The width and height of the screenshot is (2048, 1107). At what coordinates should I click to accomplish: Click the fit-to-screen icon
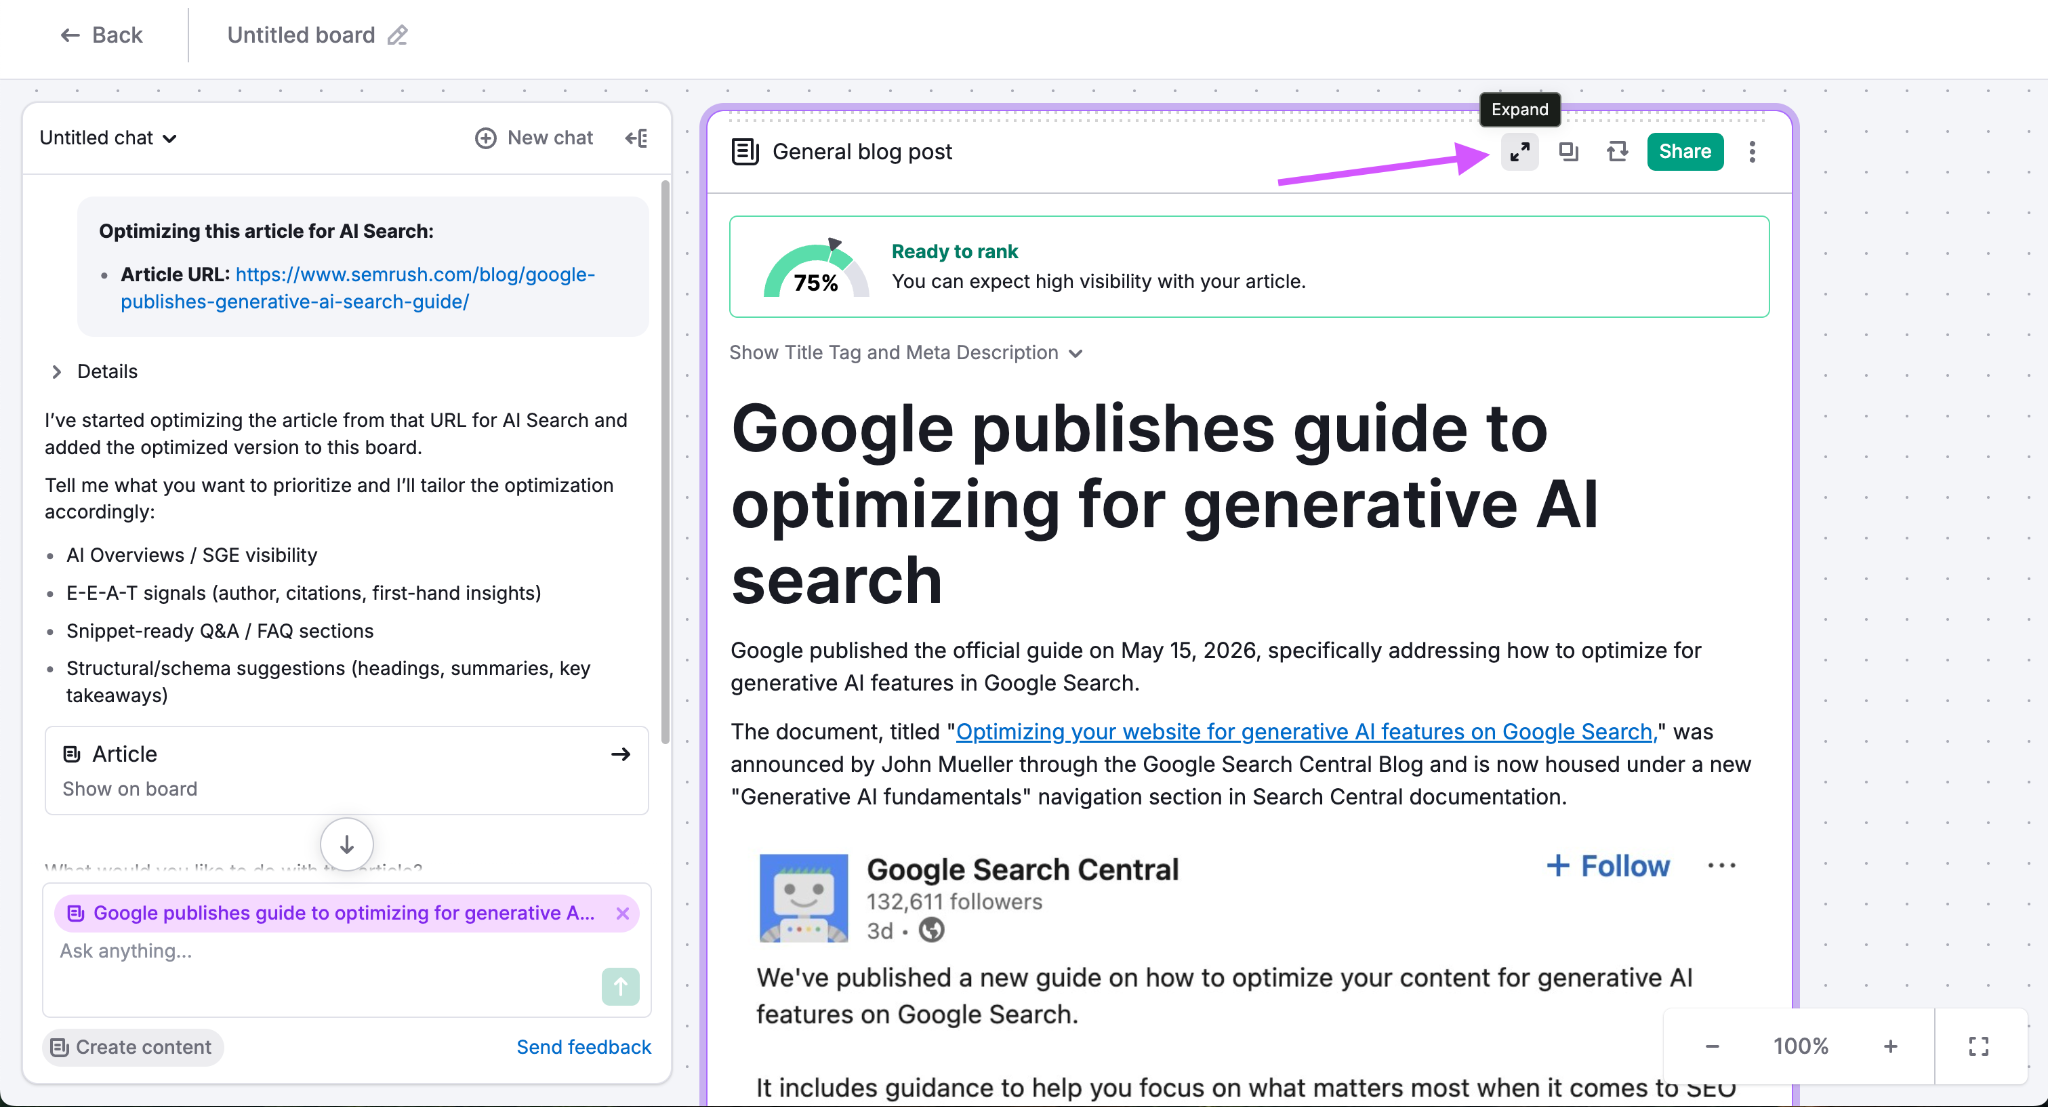point(1978,1046)
